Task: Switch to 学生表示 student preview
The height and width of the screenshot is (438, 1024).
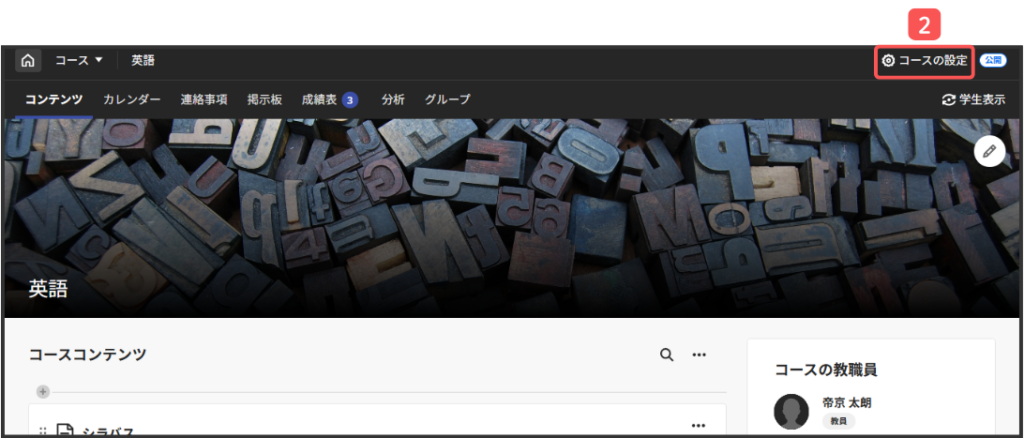Action: click(974, 100)
